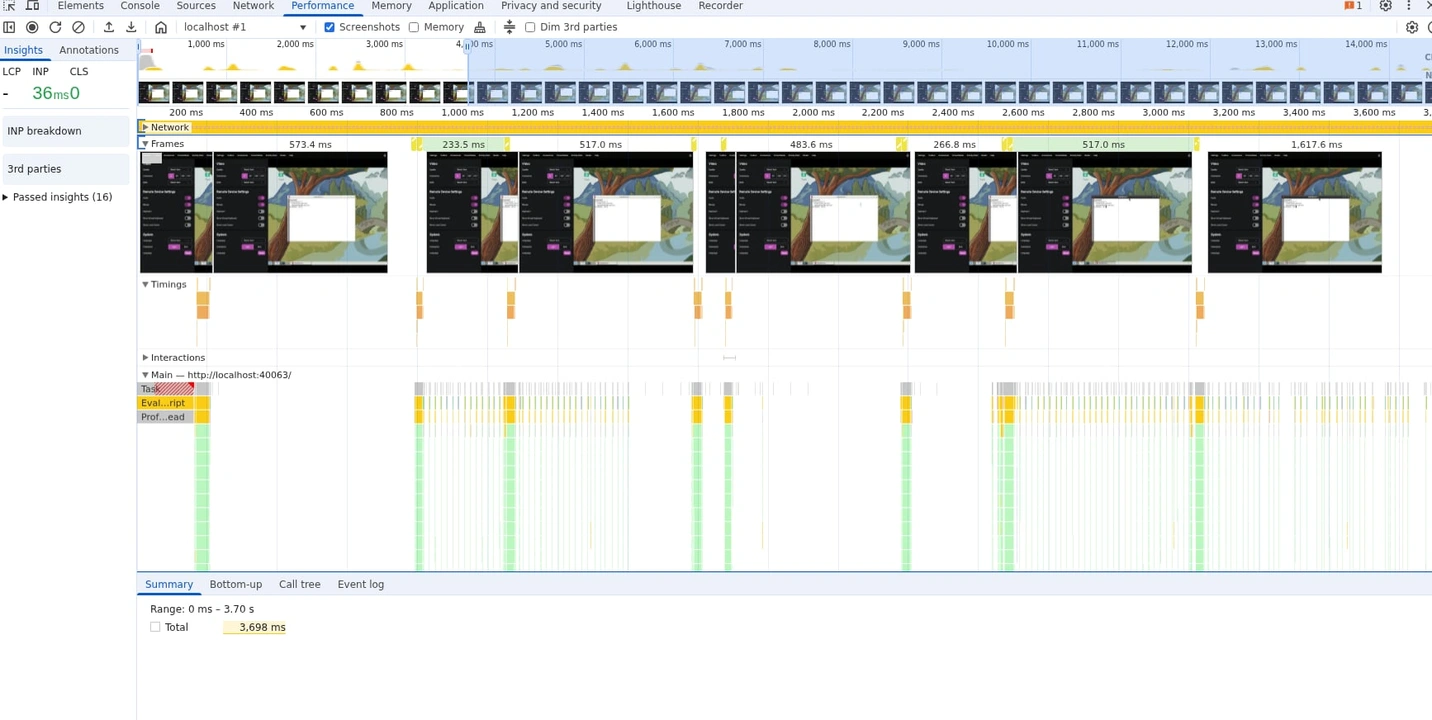Open live metrics via home icon
This screenshot has height=720, width=1432.
click(161, 27)
